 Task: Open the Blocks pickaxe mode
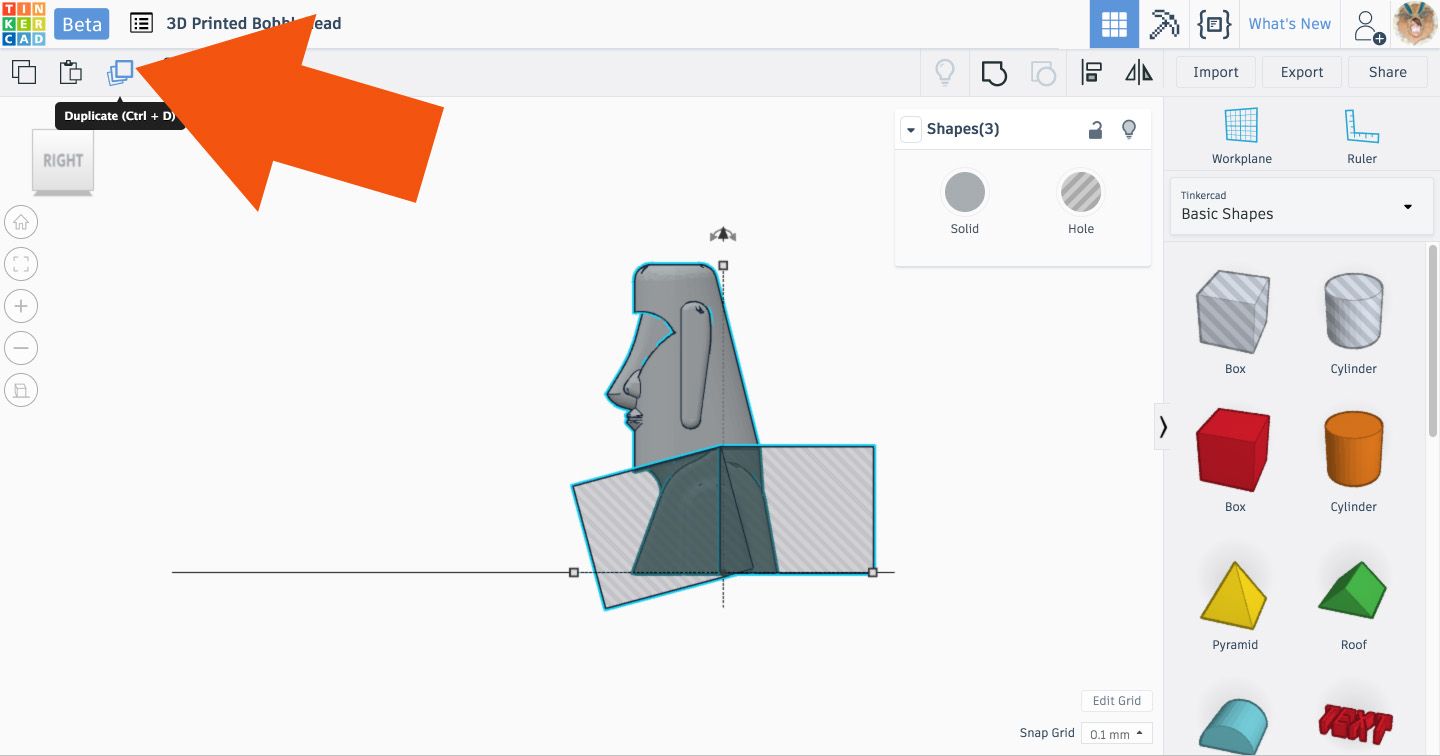point(1164,24)
